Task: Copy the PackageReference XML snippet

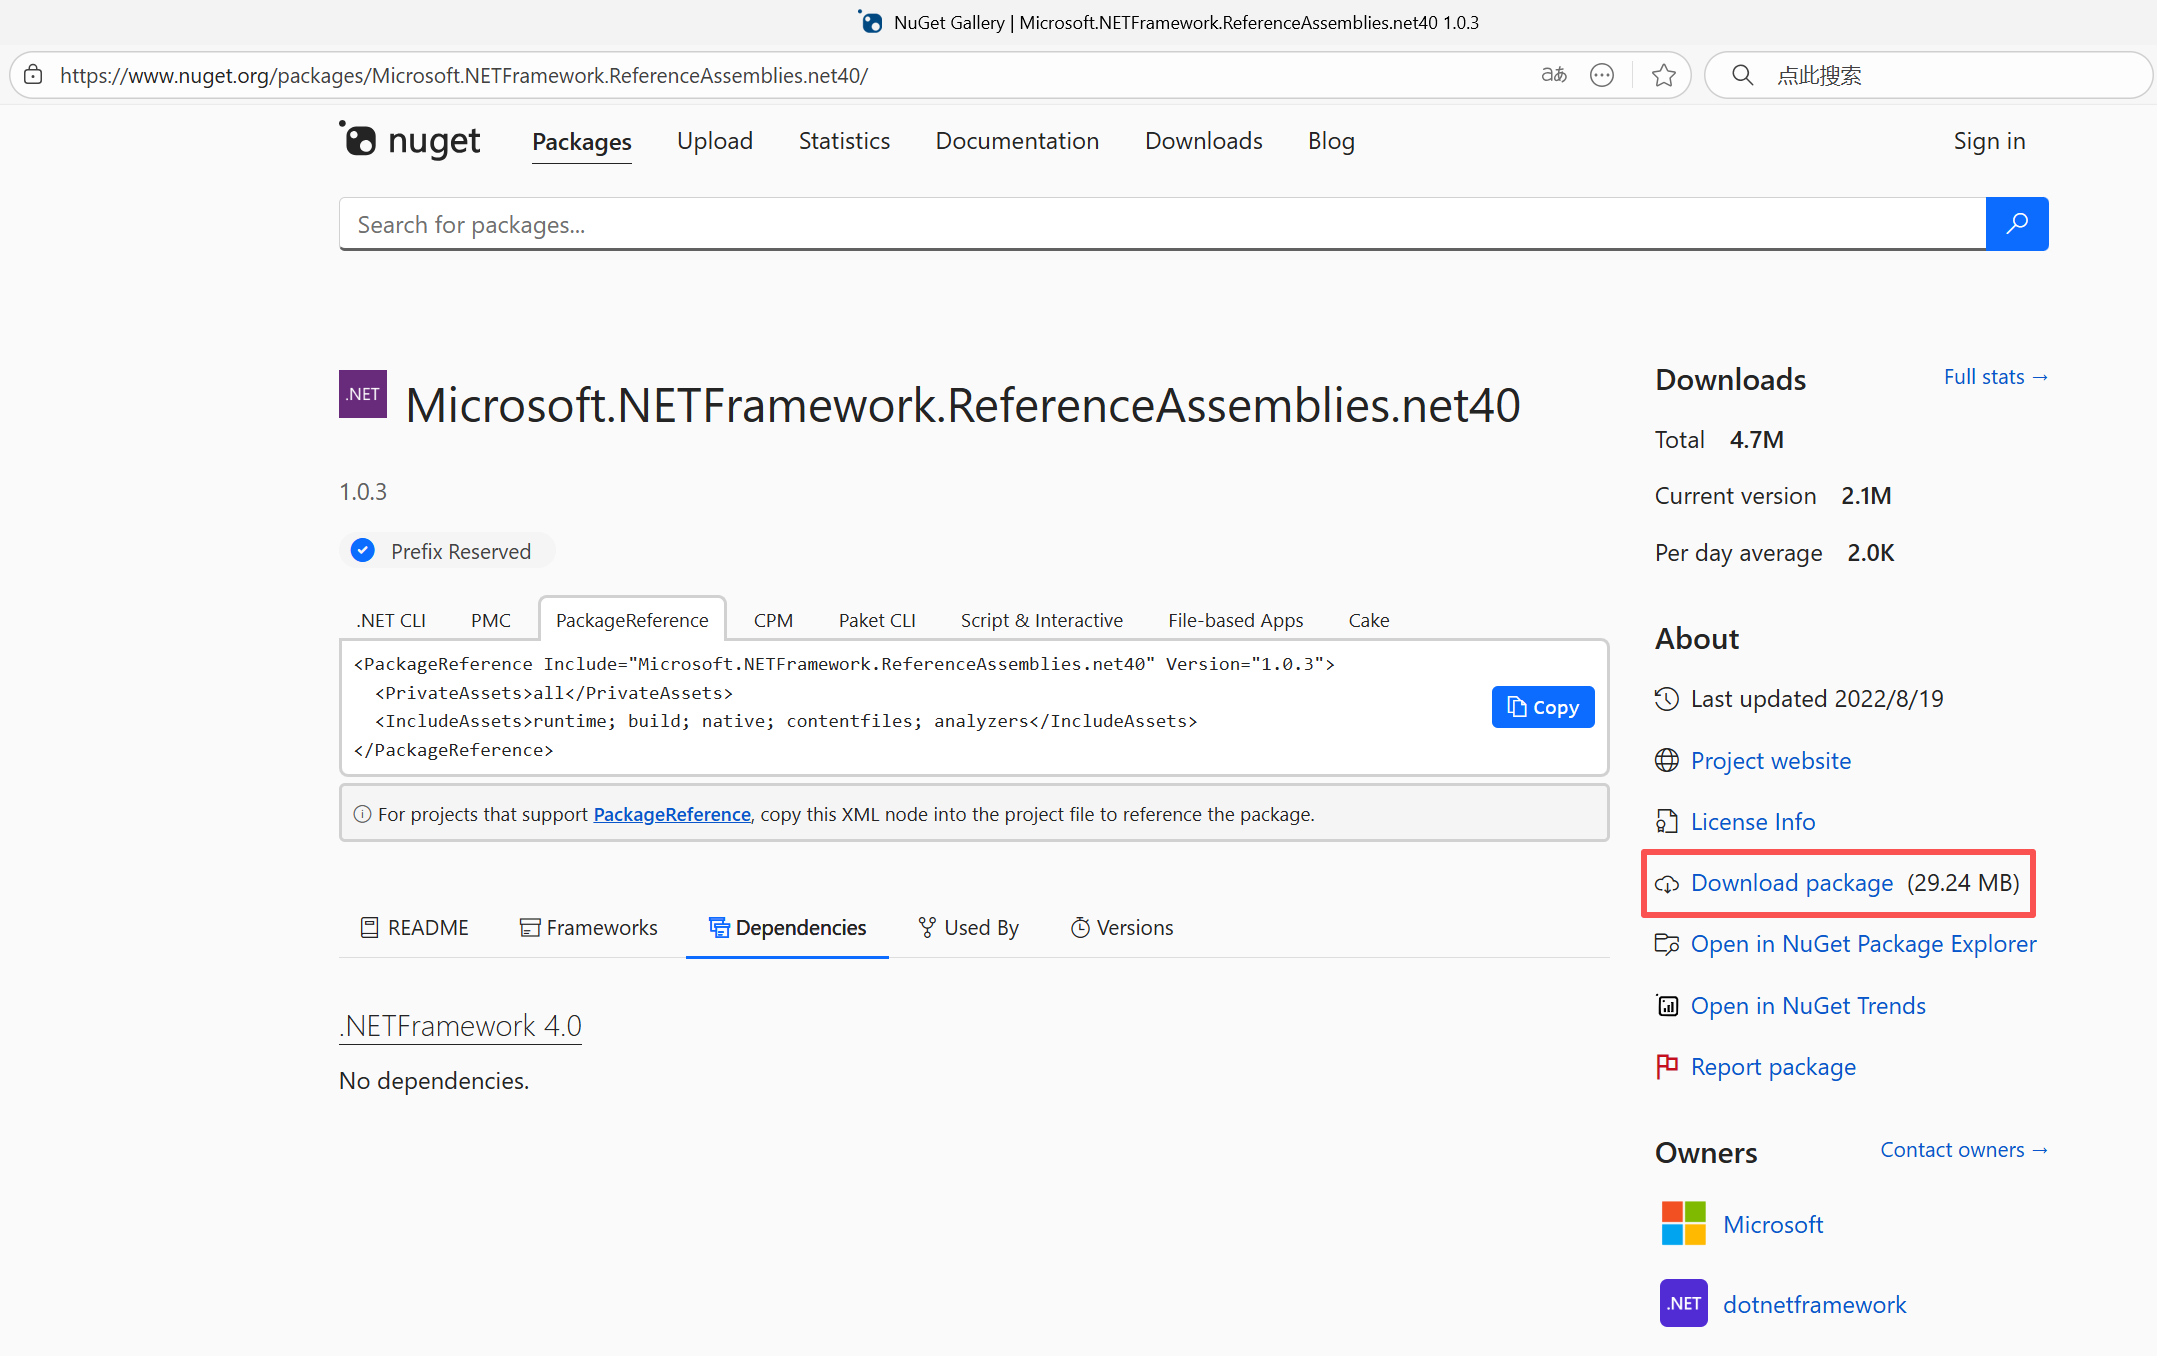Action: (x=1542, y=707)
